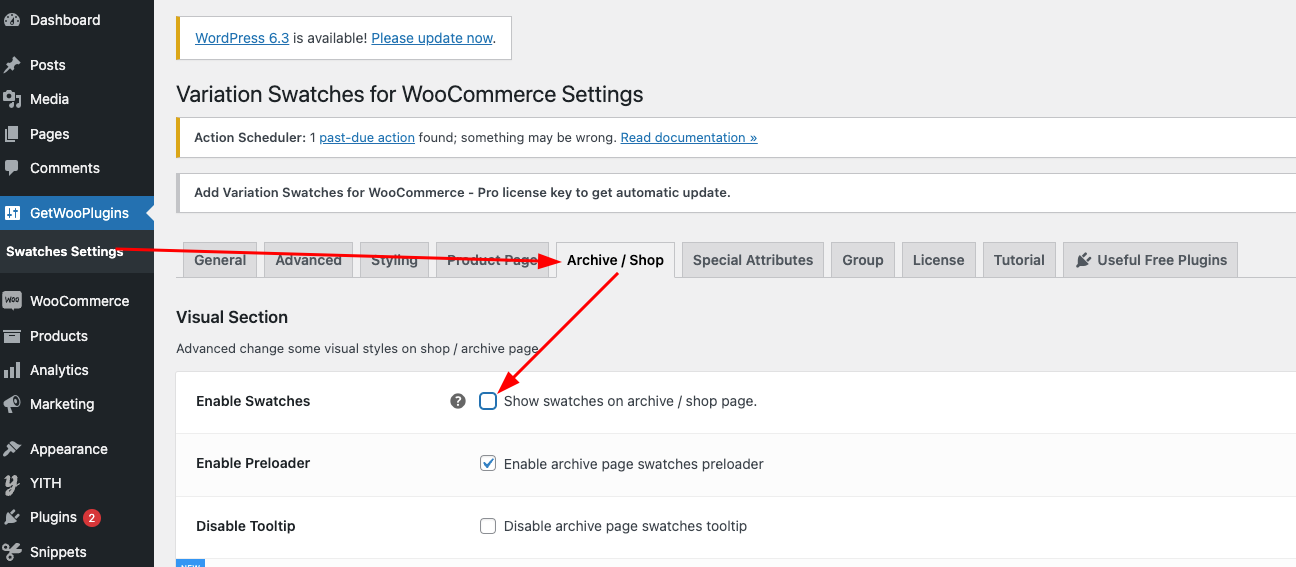Open the Plugins menu item
Image resolution: width=1296 pixels, height=567 pixels.
[77, 517]
